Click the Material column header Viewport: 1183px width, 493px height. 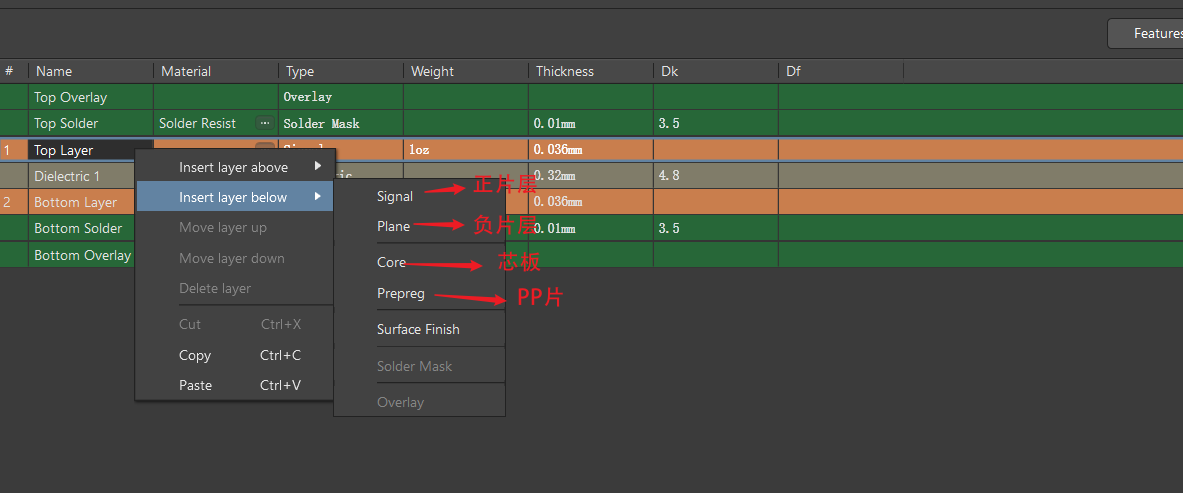point(186,71)
